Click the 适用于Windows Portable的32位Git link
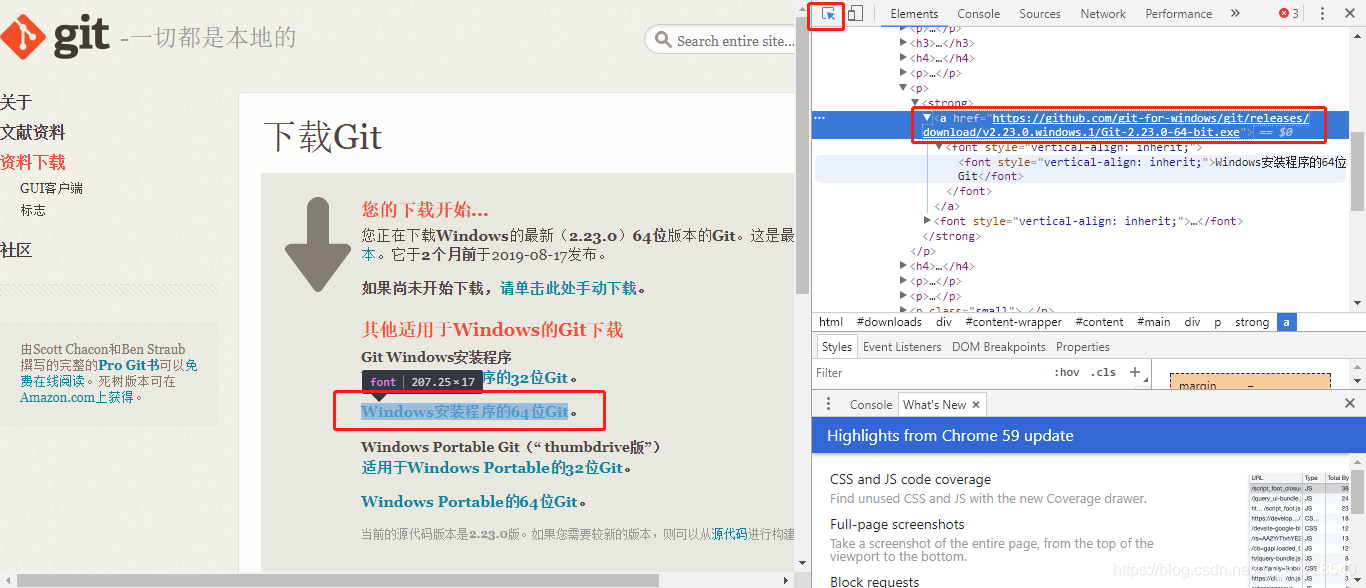The height and width of the screenshot is (588, 1366). (492, 467)
